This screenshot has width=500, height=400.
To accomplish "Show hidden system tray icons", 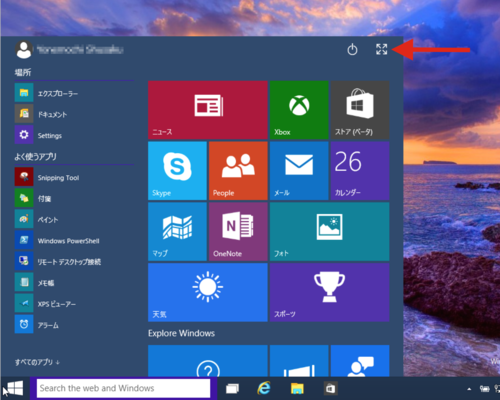I will (469, 389).
